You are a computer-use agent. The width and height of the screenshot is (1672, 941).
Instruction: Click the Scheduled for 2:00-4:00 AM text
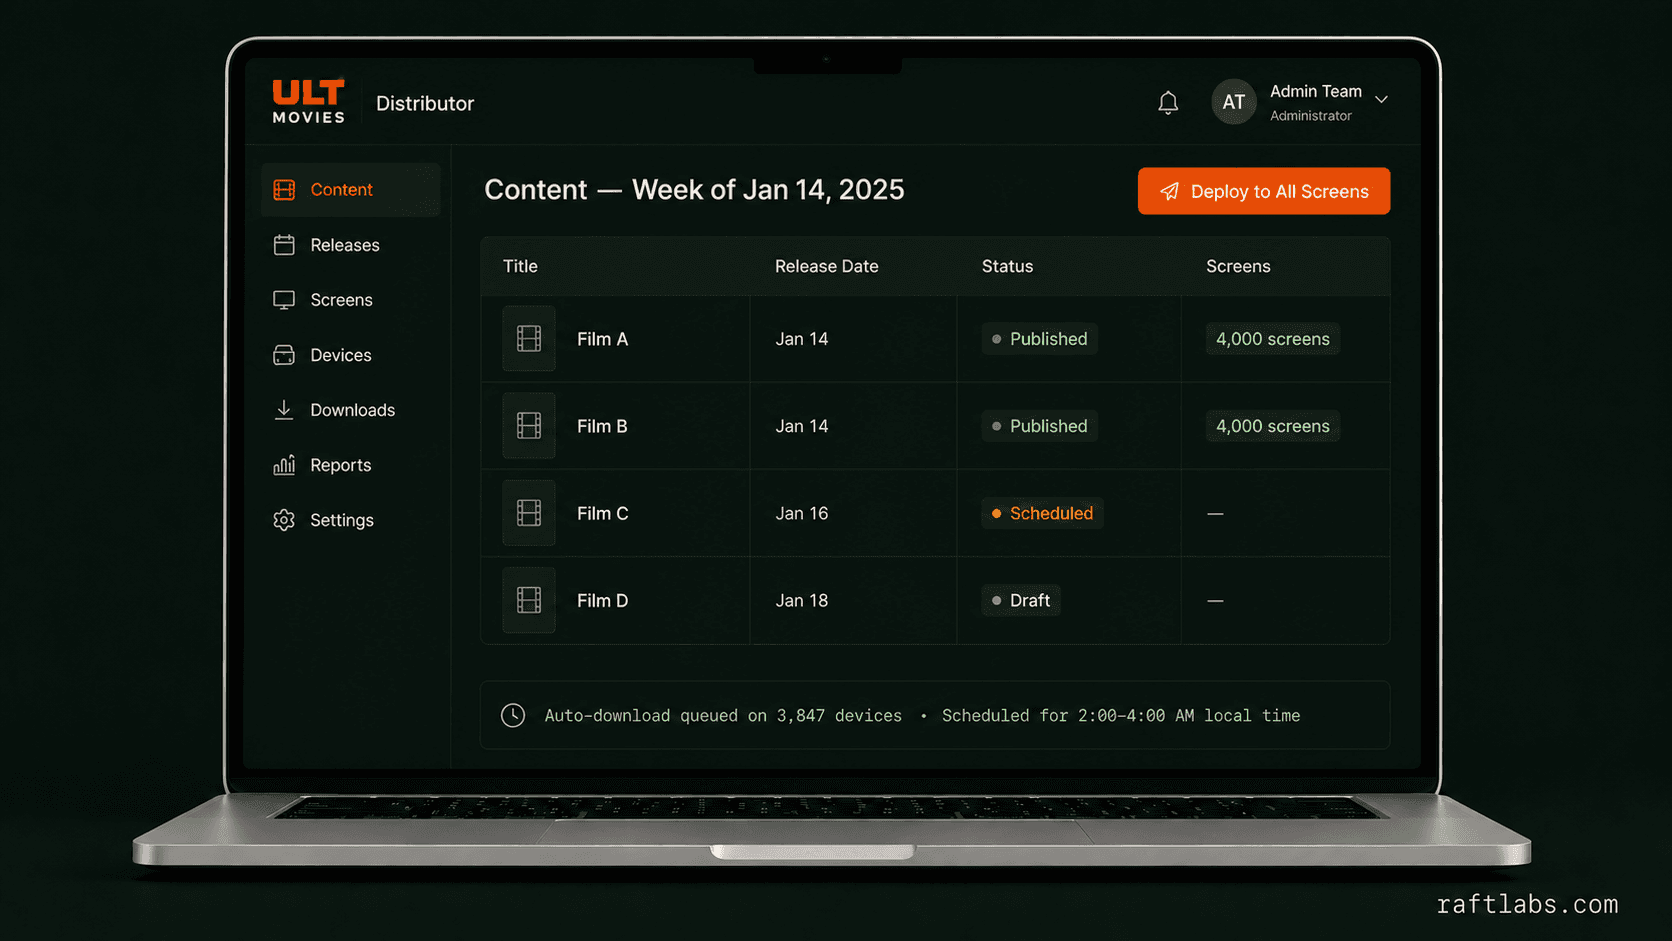coord(1121,715)
